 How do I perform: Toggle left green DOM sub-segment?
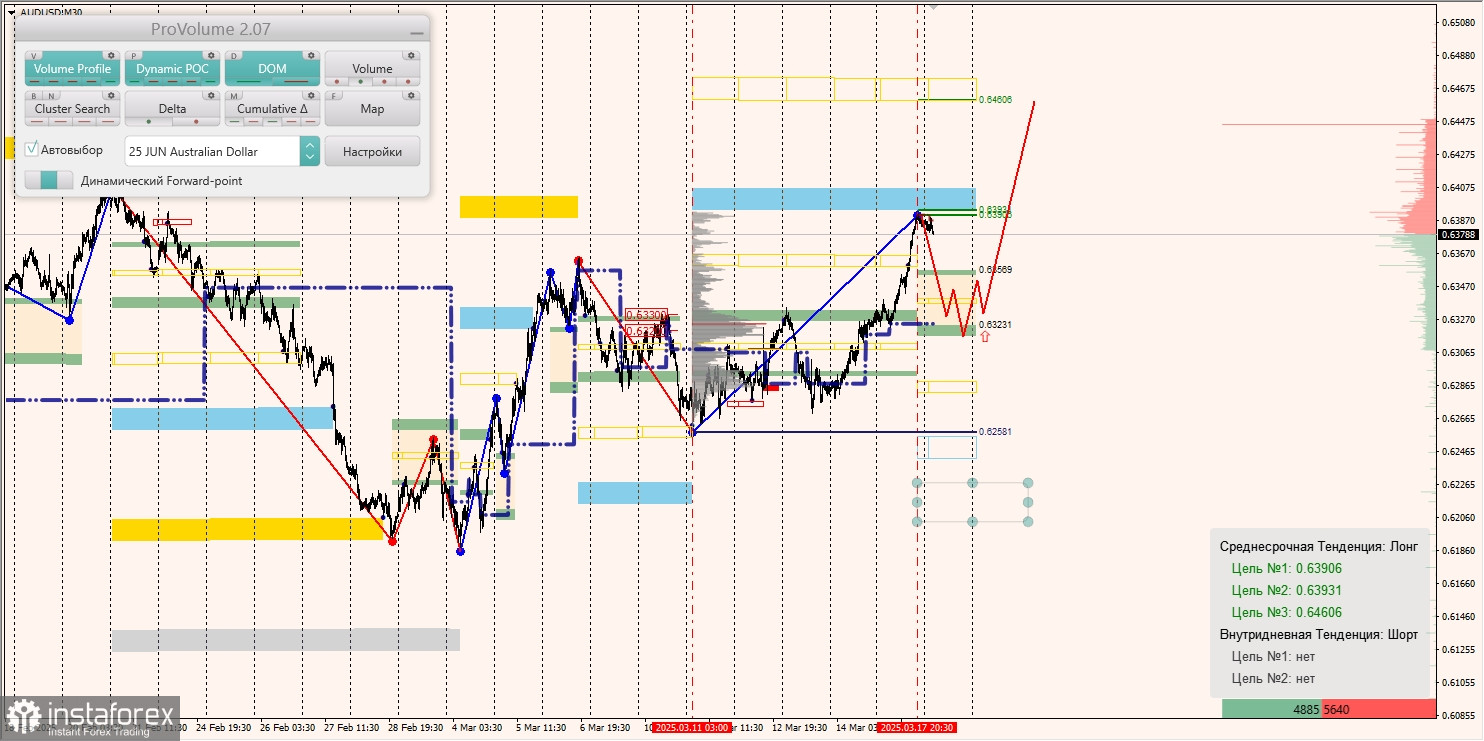tap(248, 81)
